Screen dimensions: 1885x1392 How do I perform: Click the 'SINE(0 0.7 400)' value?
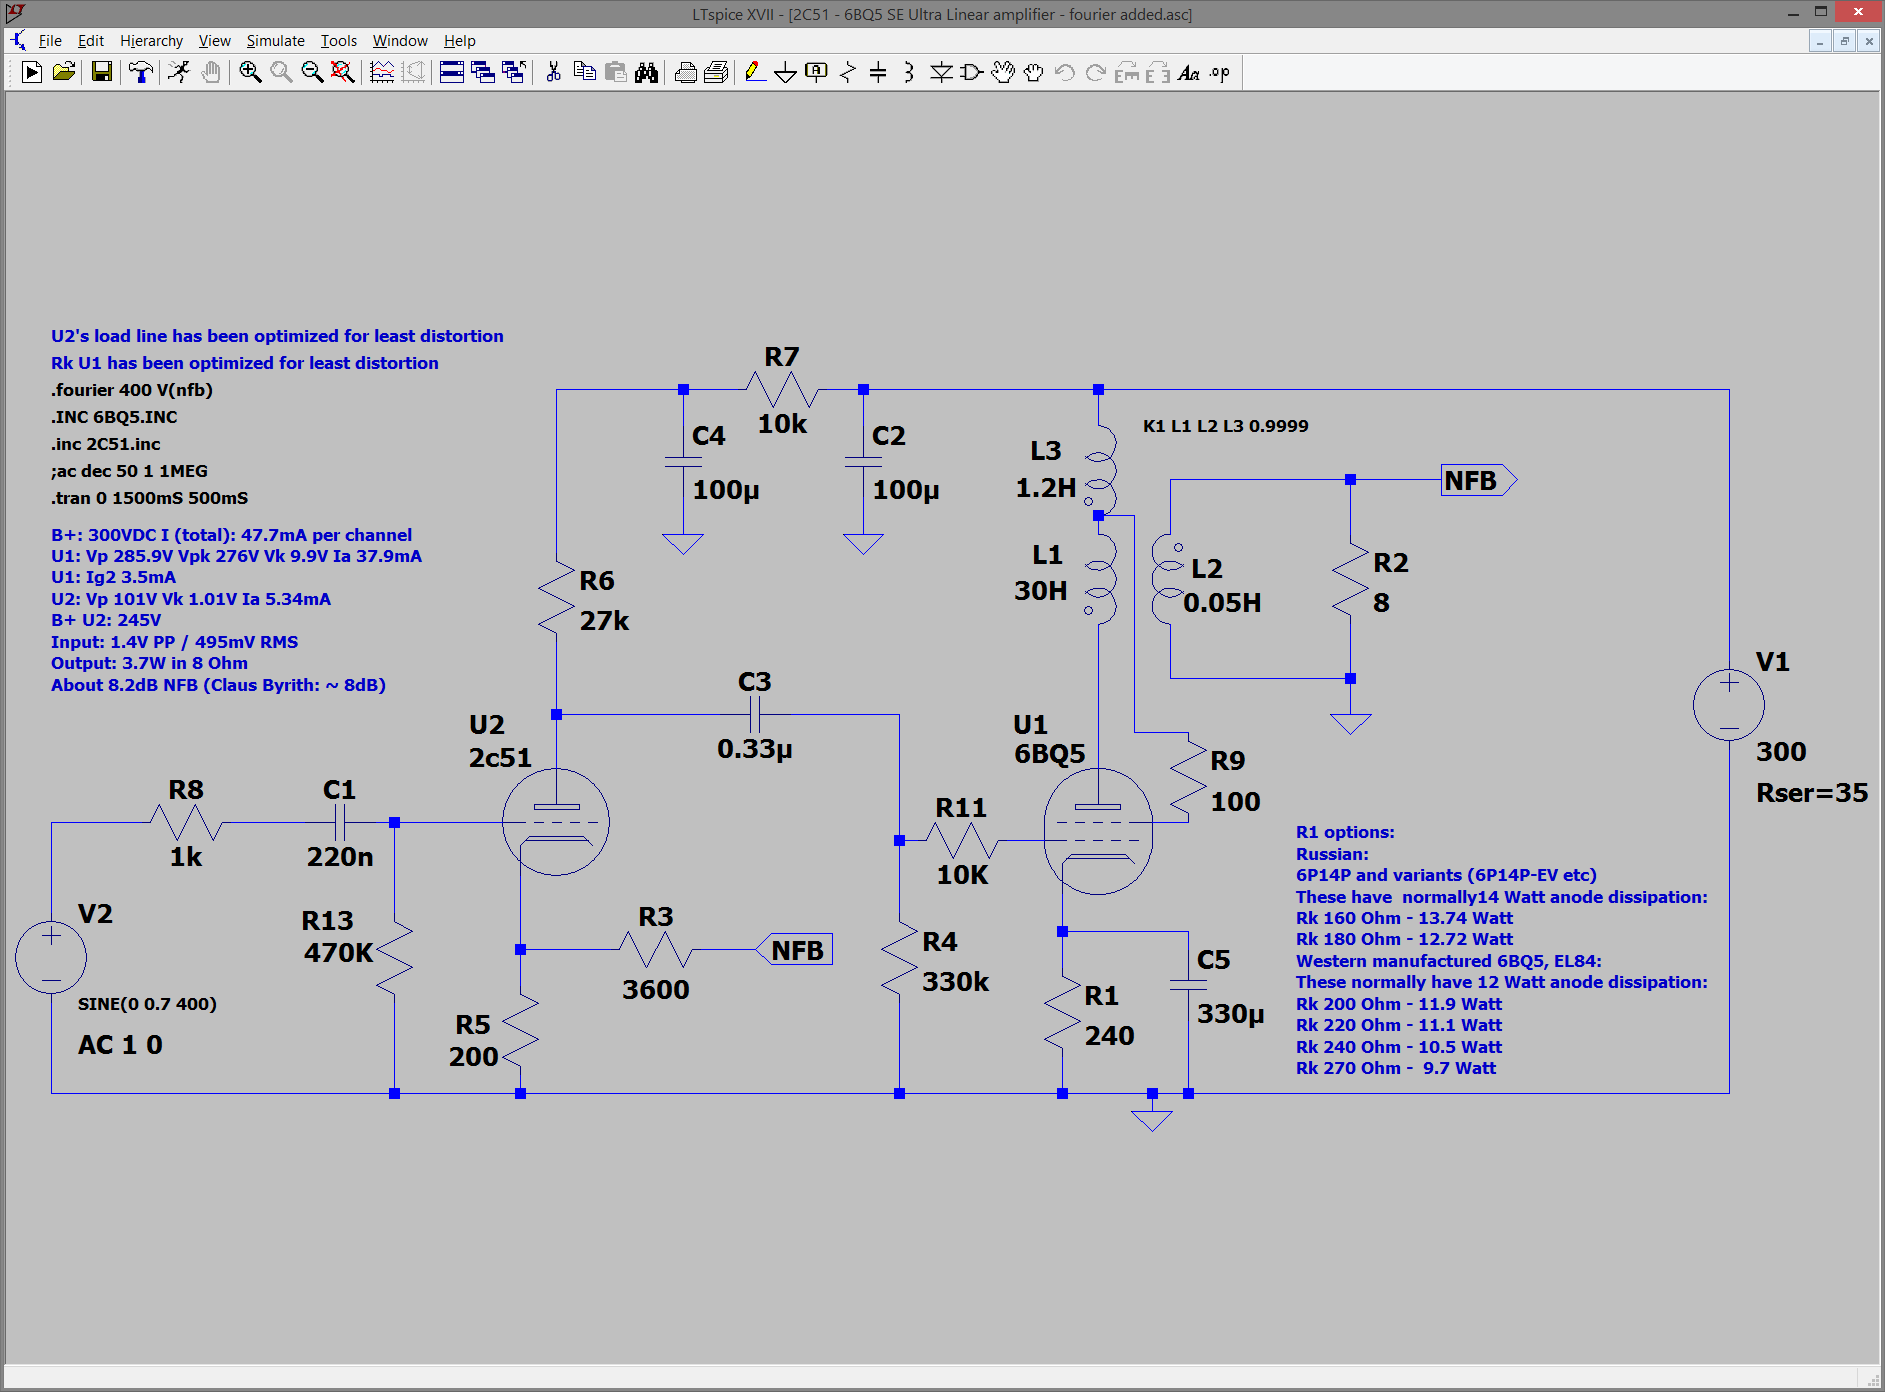[147, 1004]
